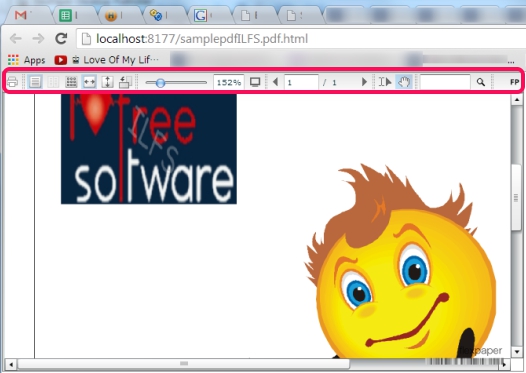Go to next page arrow
The image size is (526, 373).
pyautogui.click(x=364, y=82)
